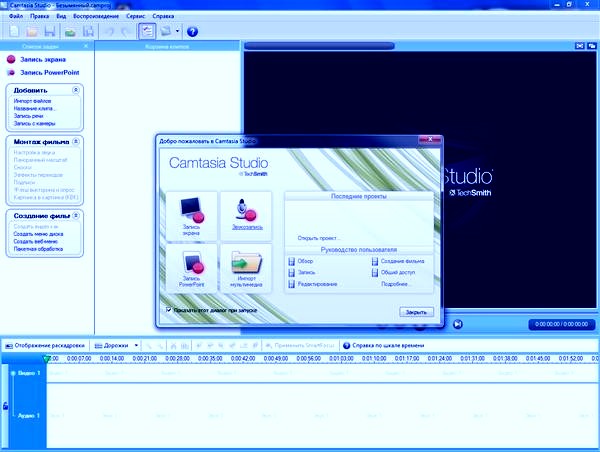Screen dimensions: 600x452
Task: Click the Save project floppy disk icon
Action: (x=50, y=32)
